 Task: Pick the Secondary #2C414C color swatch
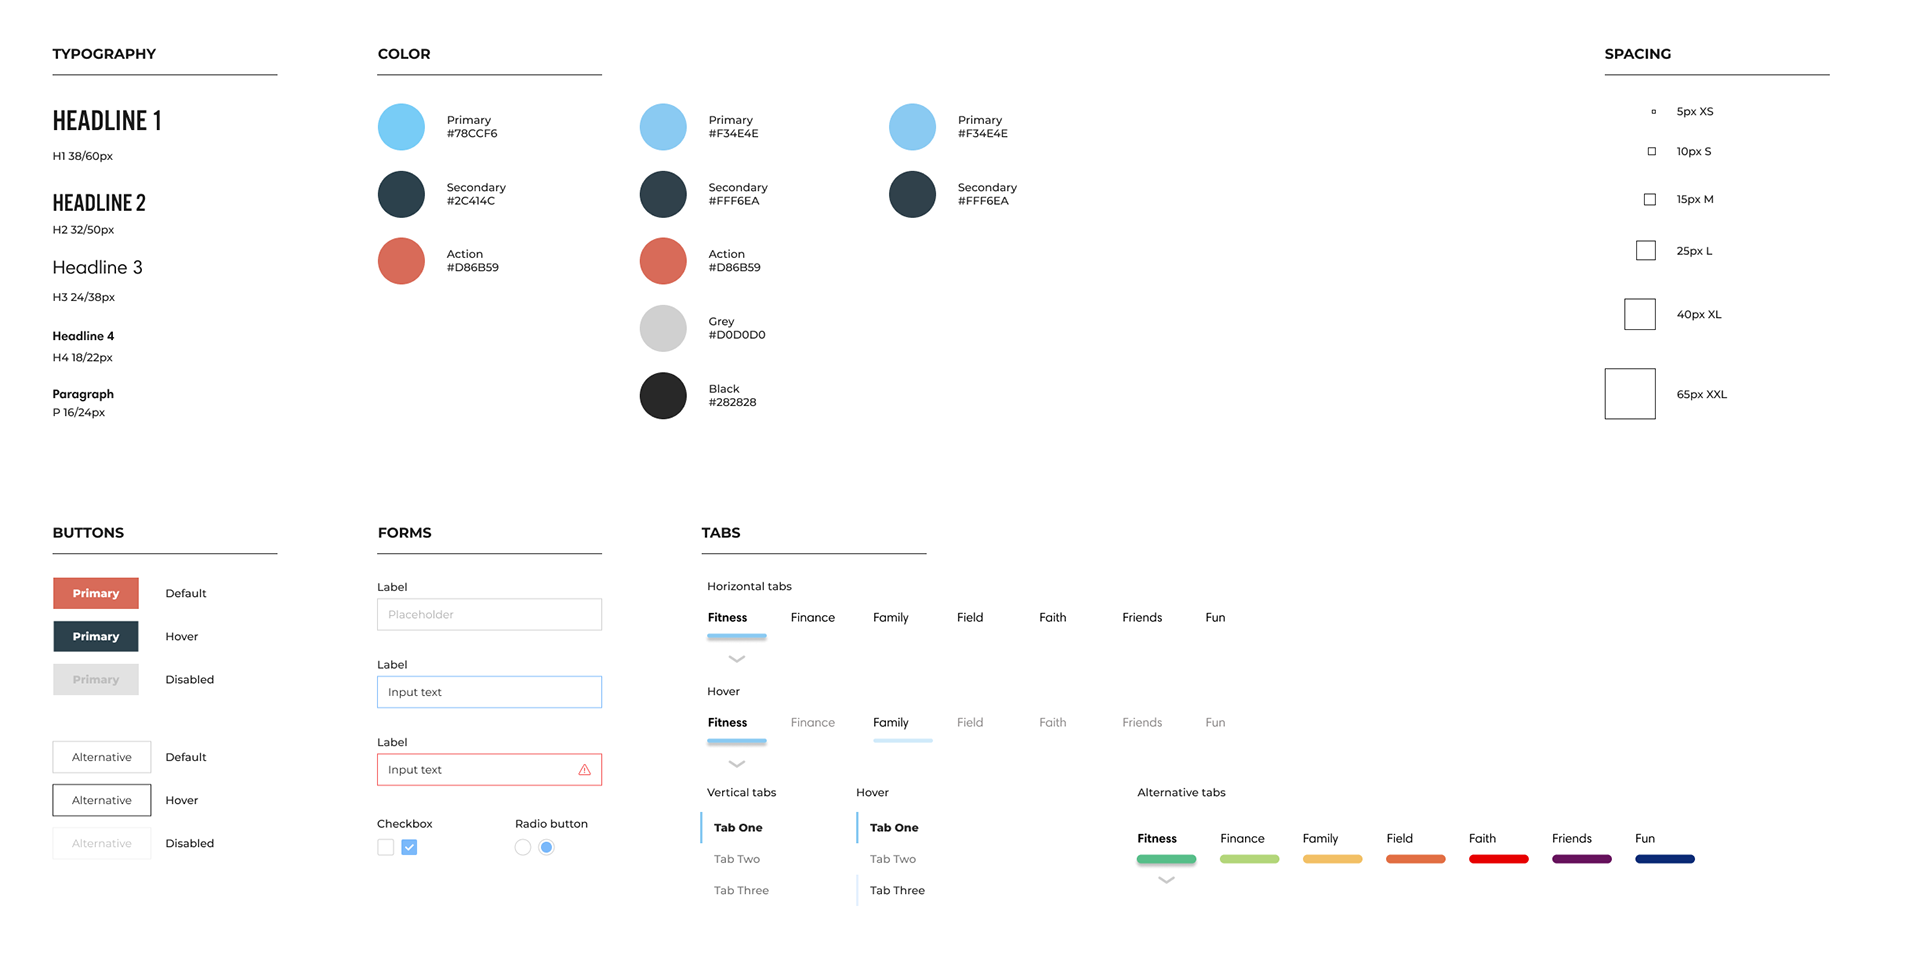click(x=401, y=194)
